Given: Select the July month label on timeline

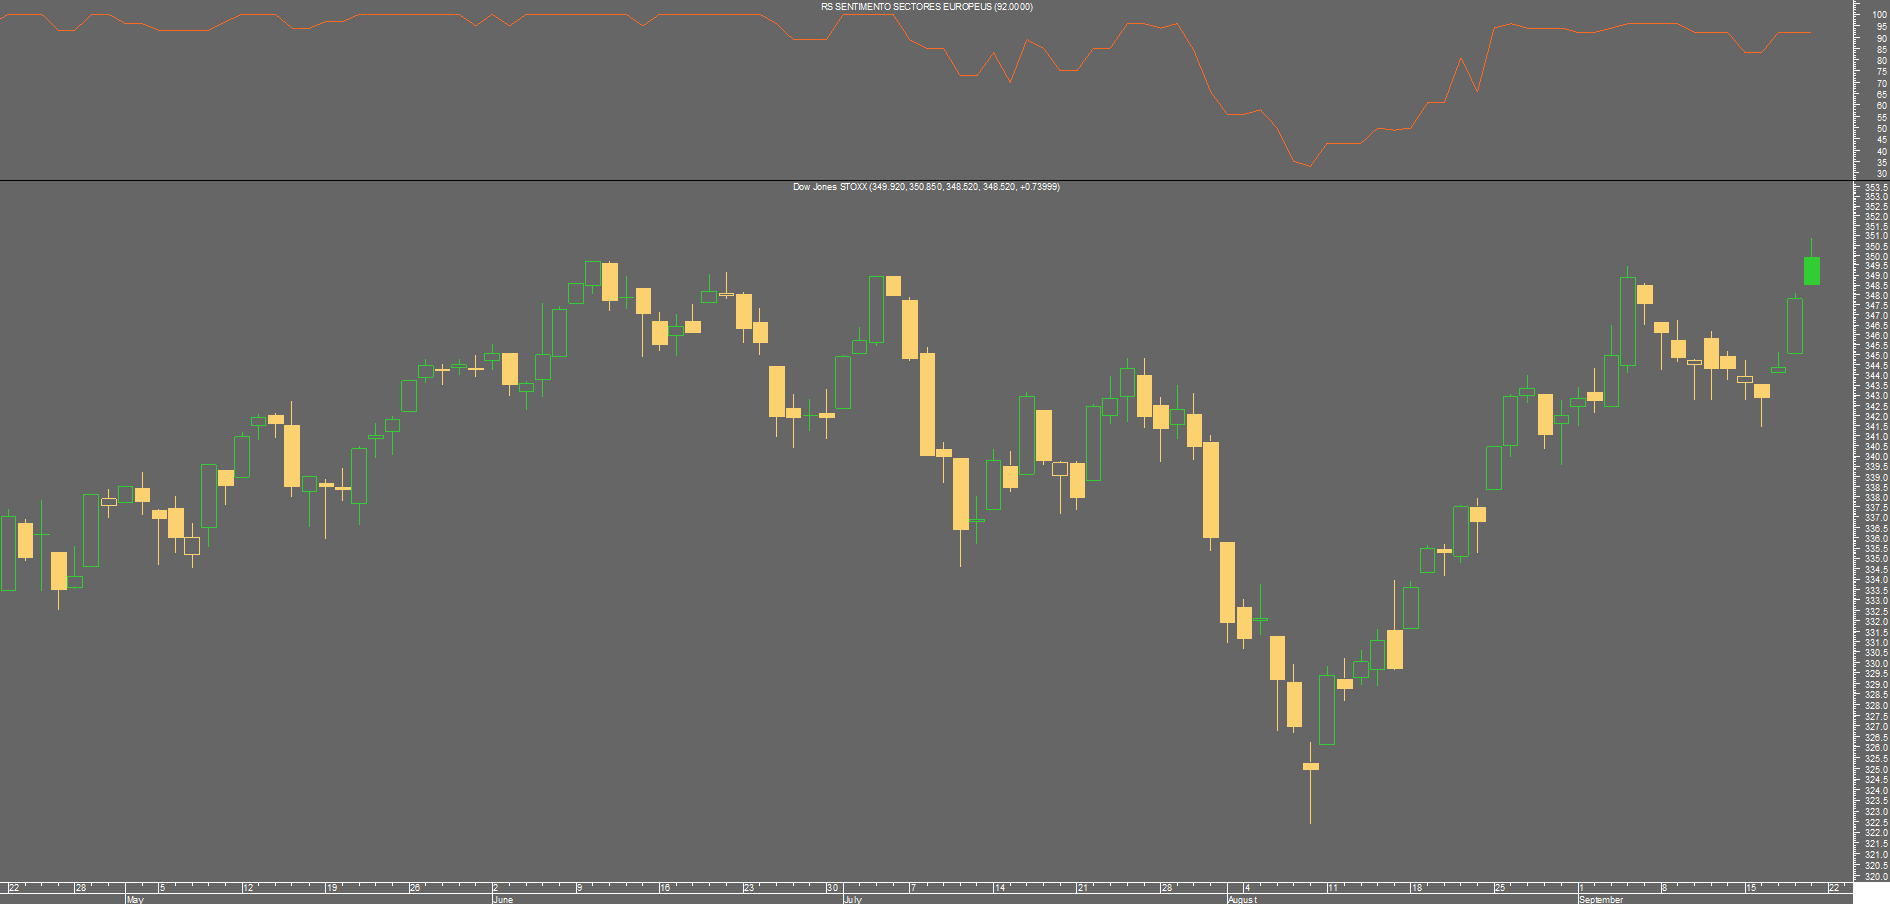Looking at the screenshot, I should tap(853, 899).
